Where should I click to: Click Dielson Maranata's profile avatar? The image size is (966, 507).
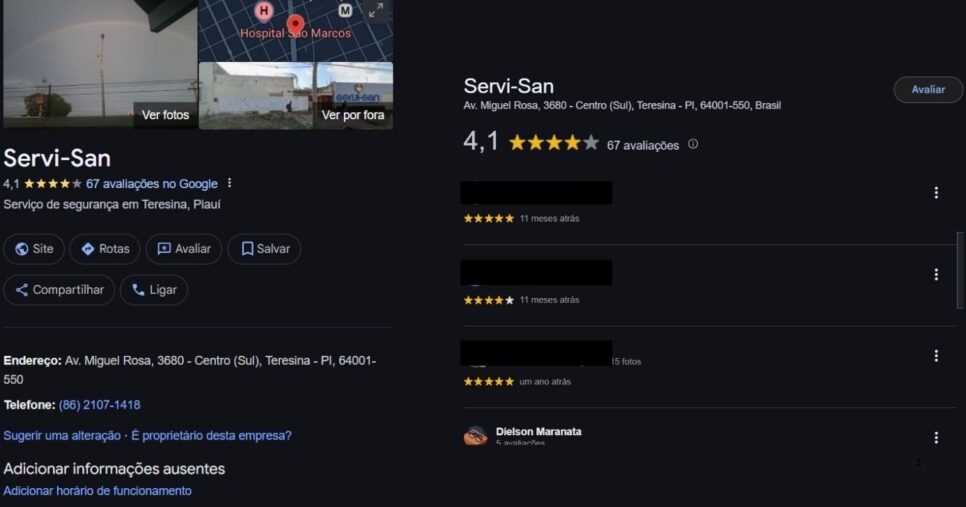[x=475, y=436]
